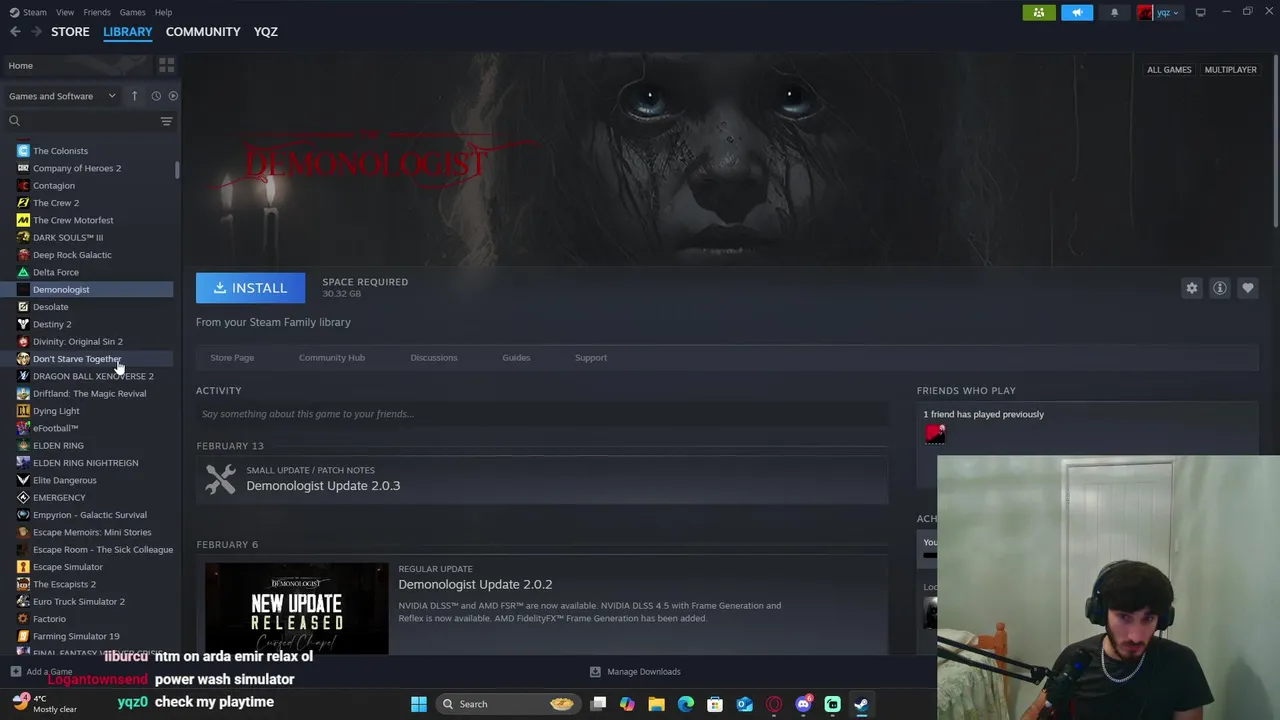Open the Demonologist Store Page link
The height and width of the screenshot is (720, 1280).
tap(232, 358)
